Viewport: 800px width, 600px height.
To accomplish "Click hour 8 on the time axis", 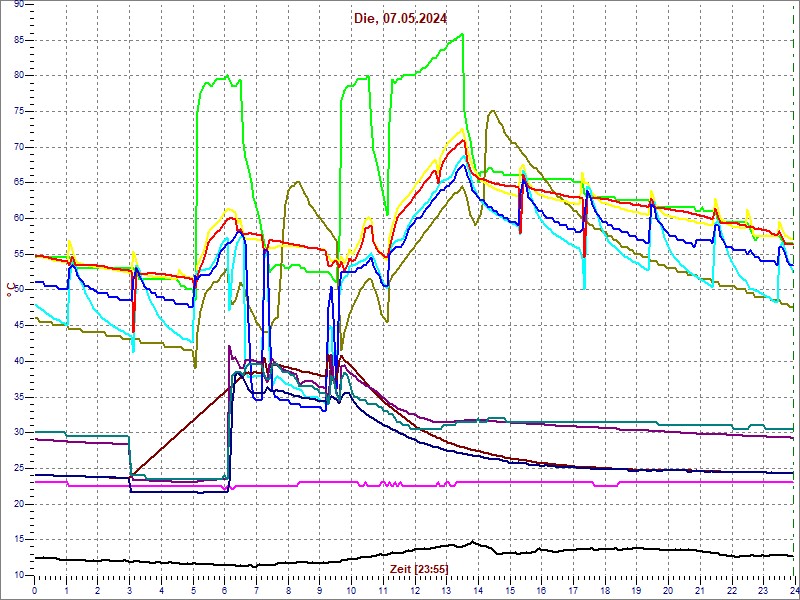I will coord(288,590).
